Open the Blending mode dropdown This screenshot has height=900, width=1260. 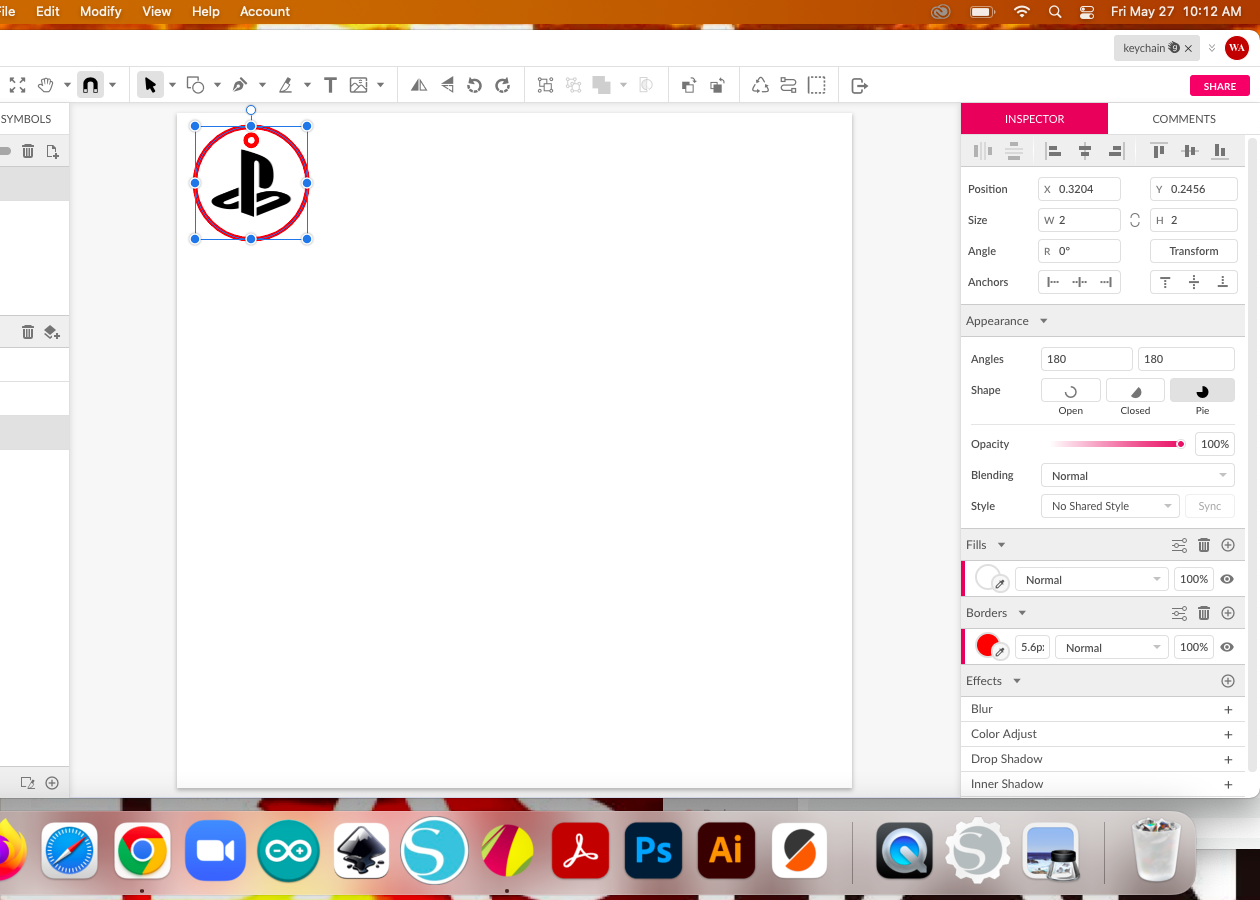(1138, 476)
